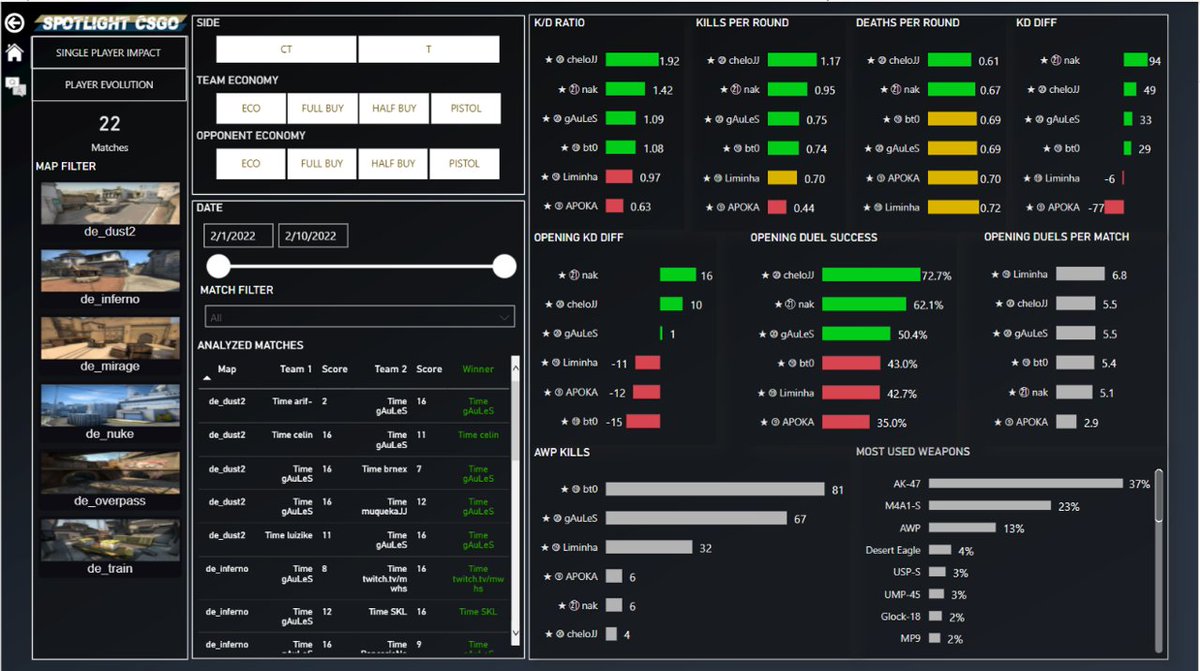Click scroll up arrow in matches table
The height and width of the screenshot is (671, 1200).
(x=516, y=368)
